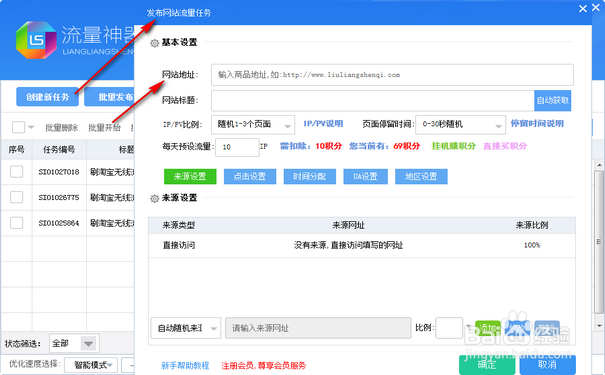Click 序号 column header
605x375 pixels.
[x=16, y=150]
